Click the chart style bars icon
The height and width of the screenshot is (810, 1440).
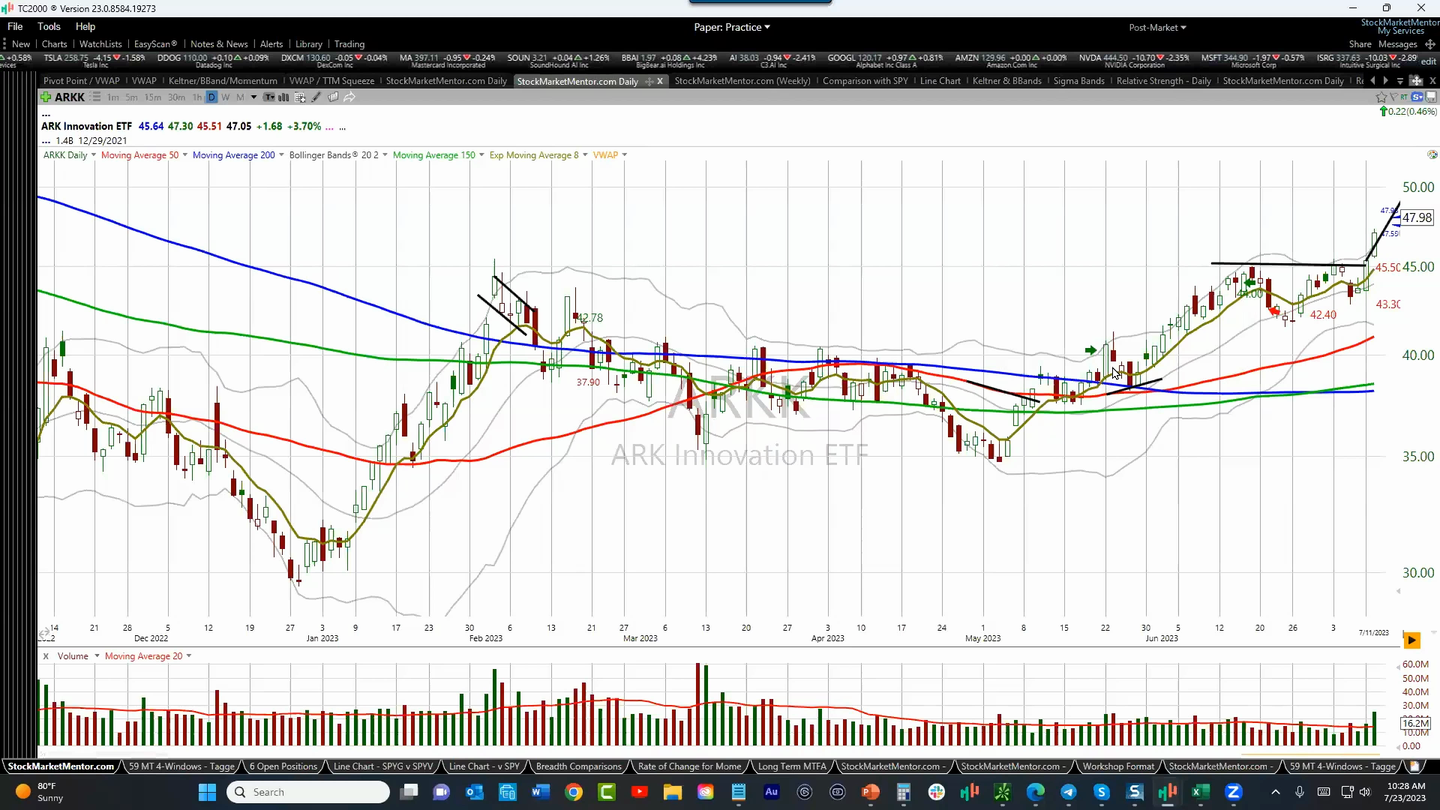pyautogui.click(x=283, y=97)
